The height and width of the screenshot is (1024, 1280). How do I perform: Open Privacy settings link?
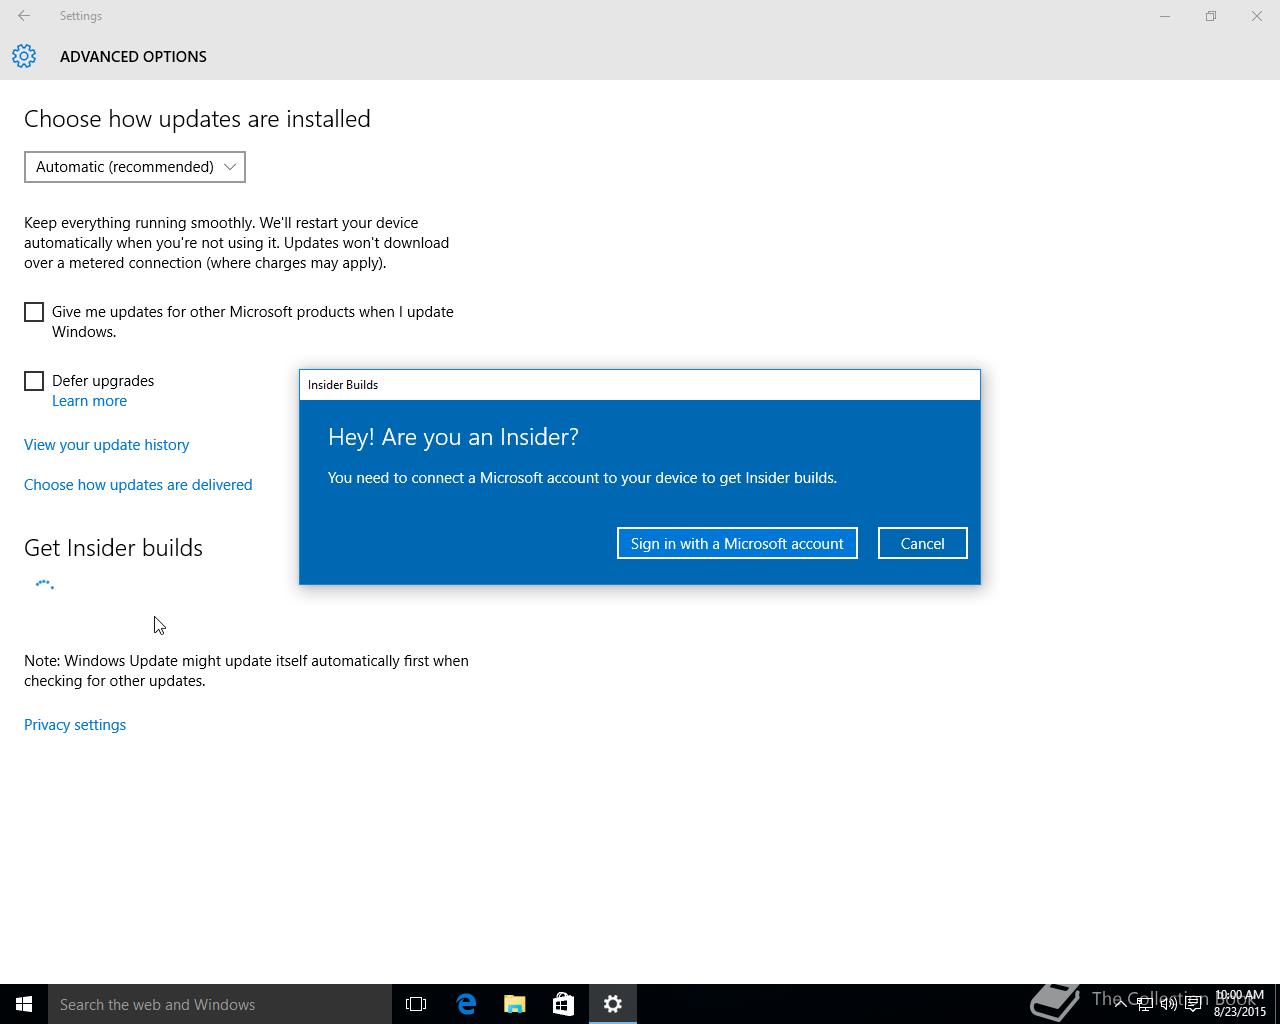[x=75, y=725]
